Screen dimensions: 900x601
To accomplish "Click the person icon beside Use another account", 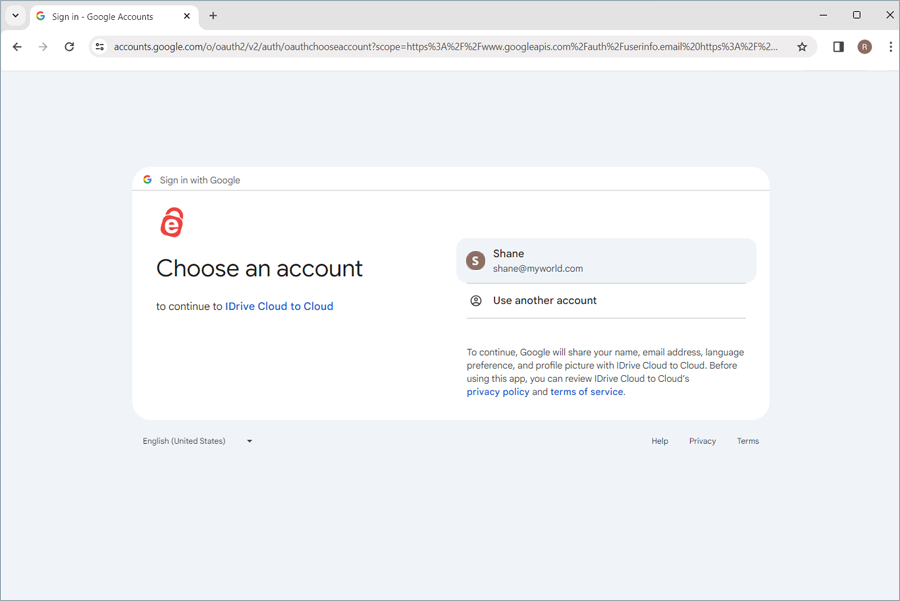I will coord(476,301).
